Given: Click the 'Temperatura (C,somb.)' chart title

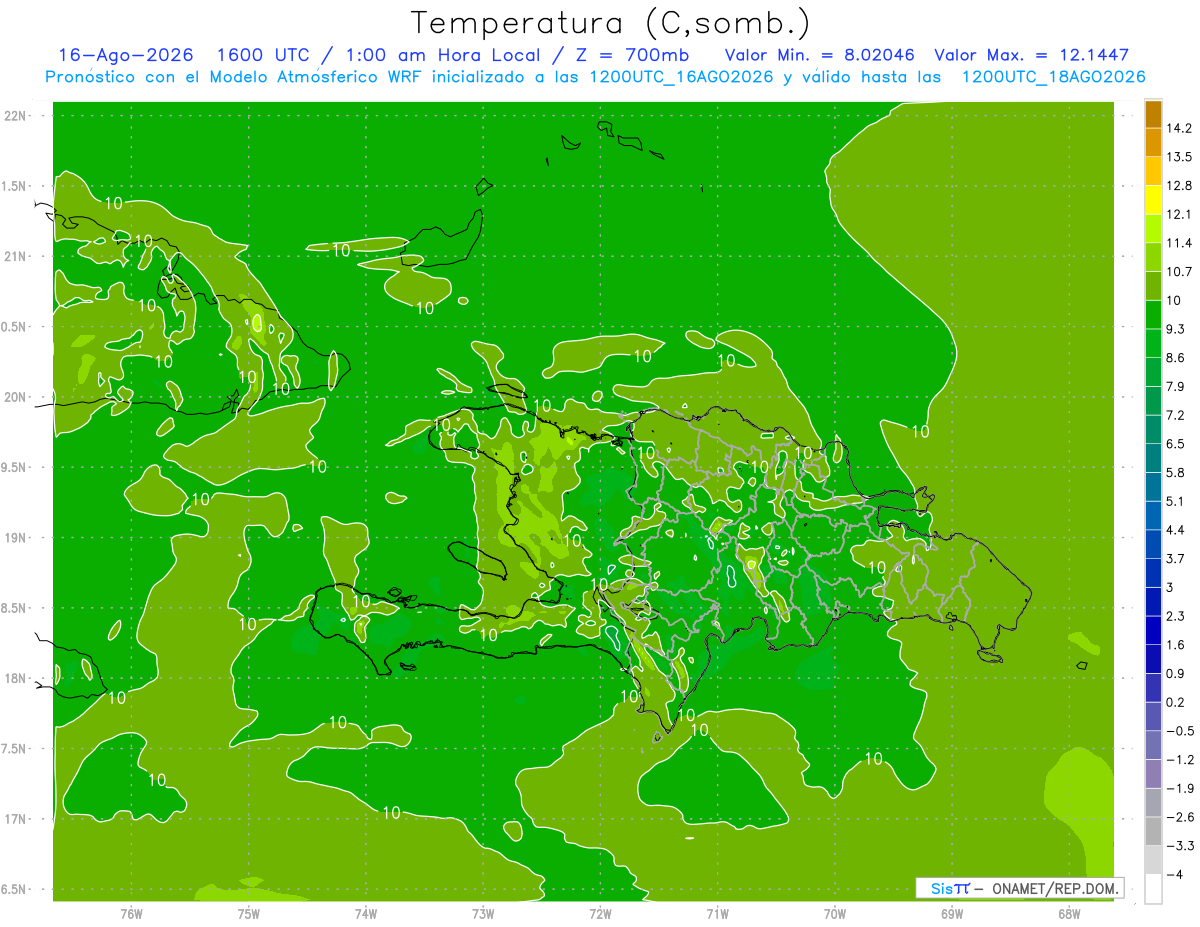Looking at the screenshot, I should coord(610,23).
